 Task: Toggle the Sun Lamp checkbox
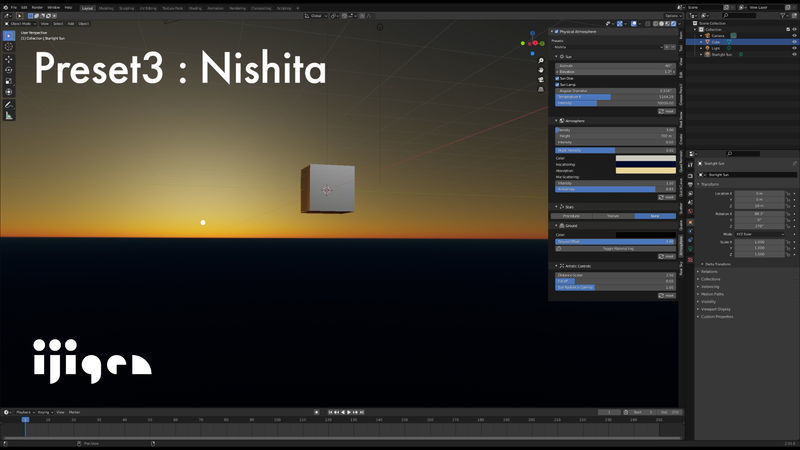tap(557, 85)
